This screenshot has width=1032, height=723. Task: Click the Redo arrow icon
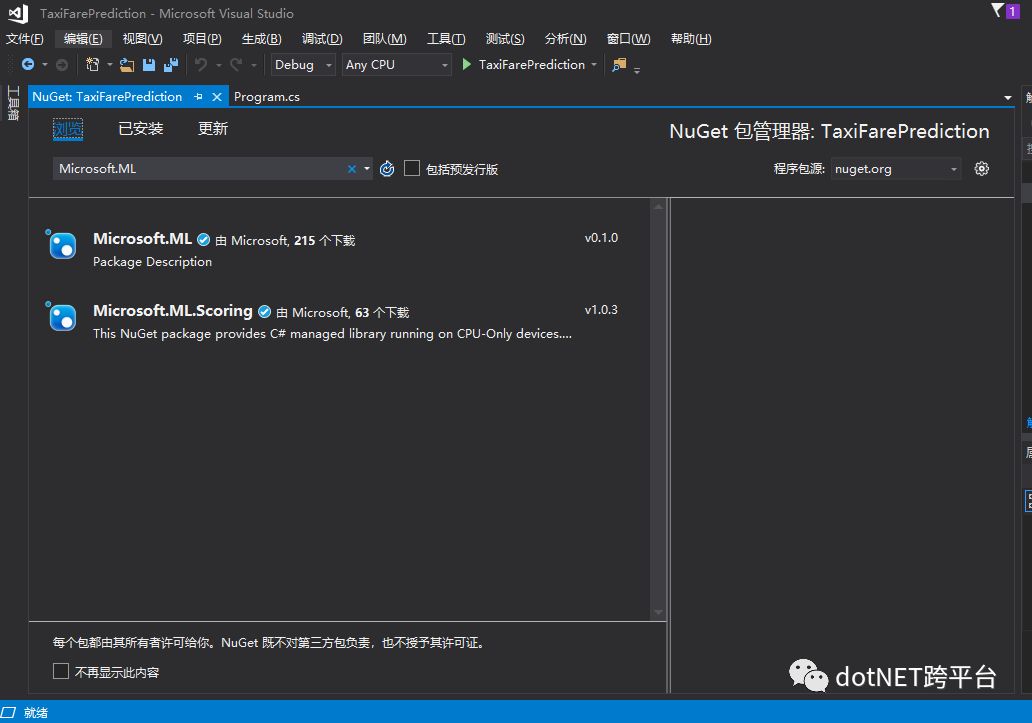[x=236, y=64]
